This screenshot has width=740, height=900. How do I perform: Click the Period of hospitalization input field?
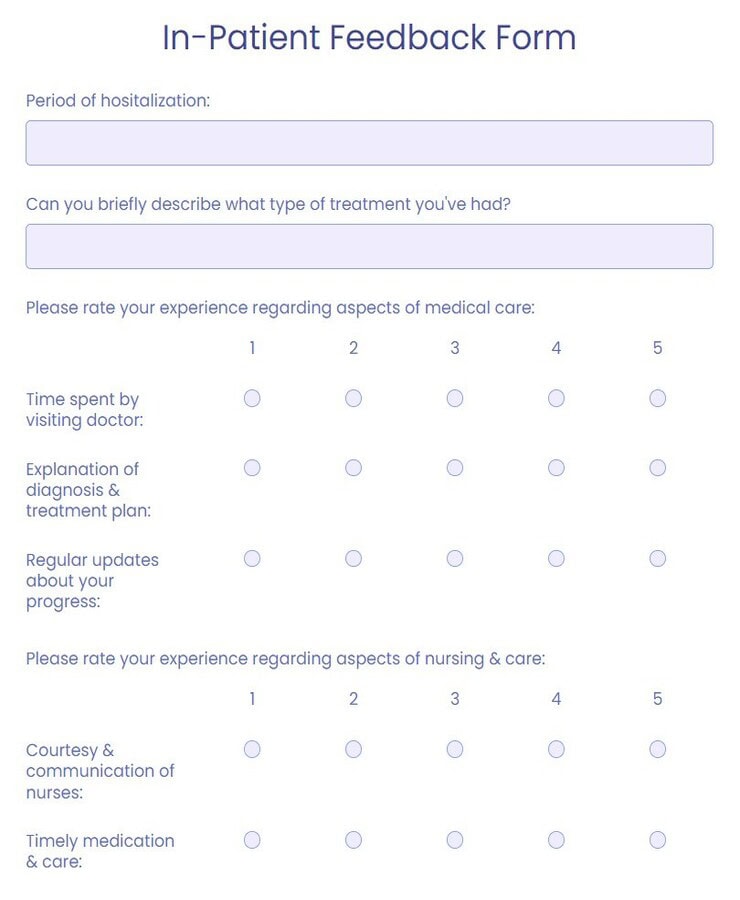pos(369,143)
